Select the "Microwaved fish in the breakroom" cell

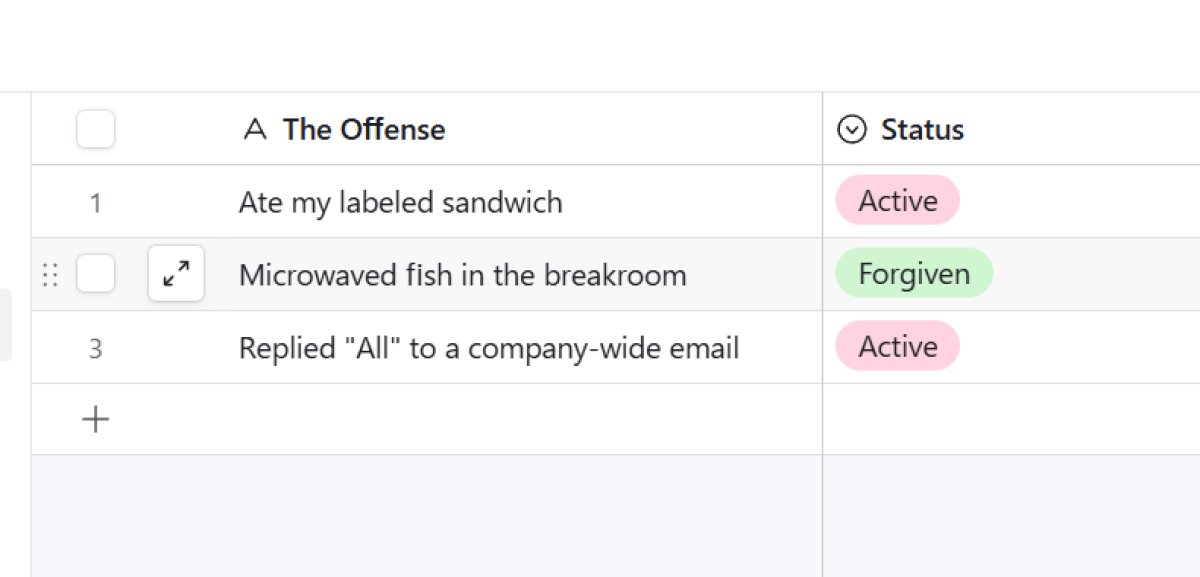click(462, 275)
